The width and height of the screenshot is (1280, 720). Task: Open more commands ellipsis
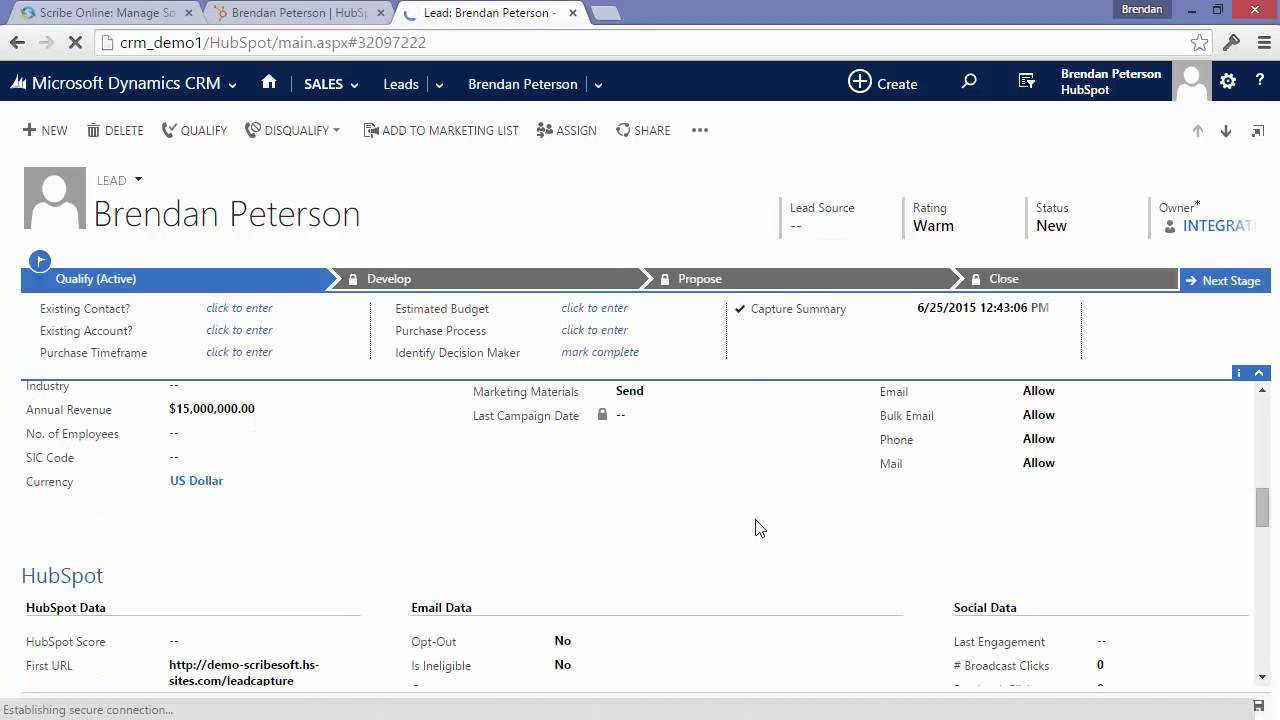click(x=700, y=130)
